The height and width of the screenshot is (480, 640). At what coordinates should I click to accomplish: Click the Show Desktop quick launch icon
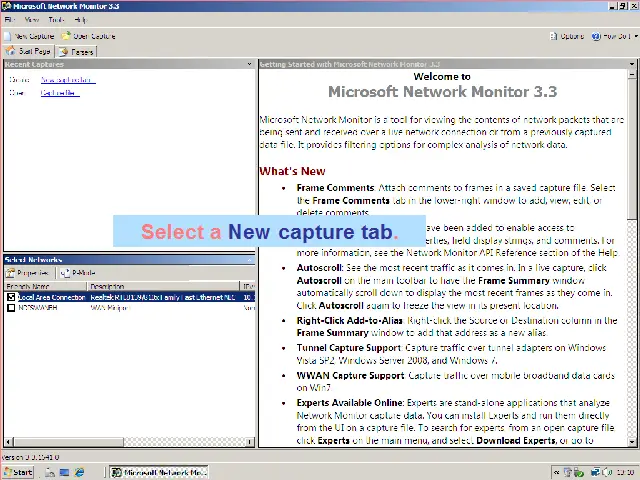(64, 472)
